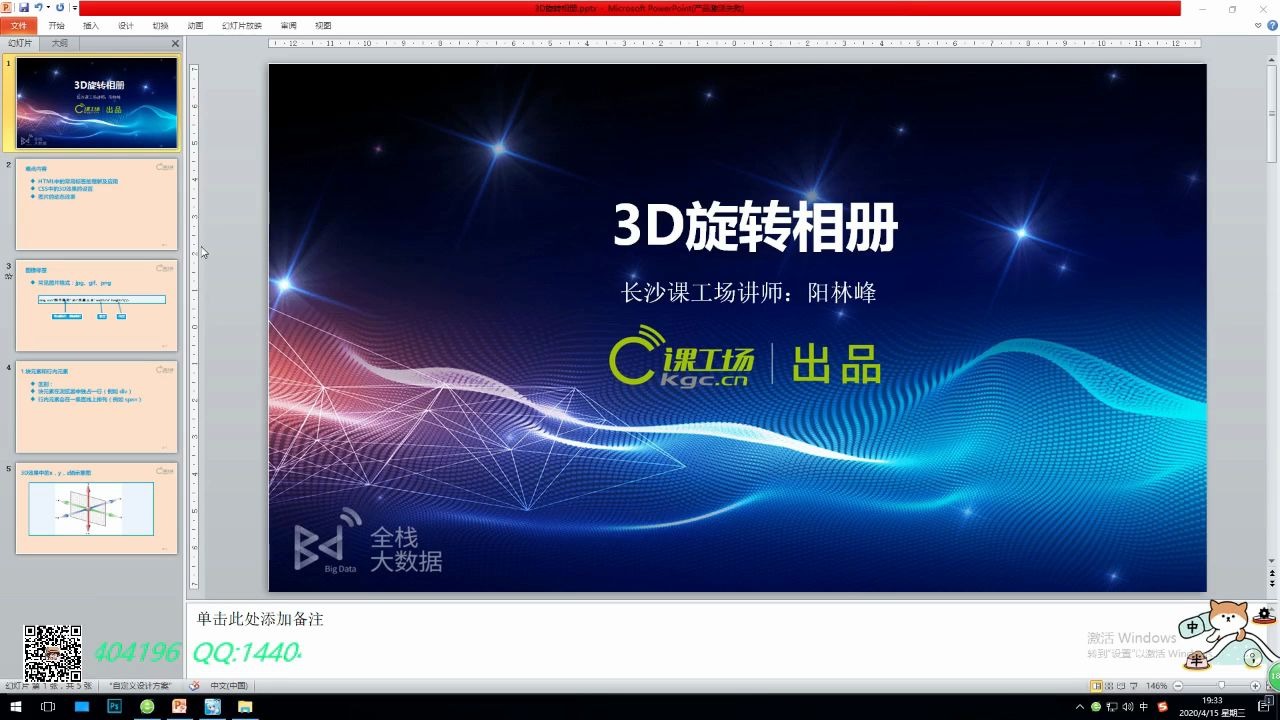Image resolution: width=1280 pixels, height=720 pixels.
Task: Click previous slide arrow on scrollbar
Action: pyautogui.click(x=1272, y=574)
